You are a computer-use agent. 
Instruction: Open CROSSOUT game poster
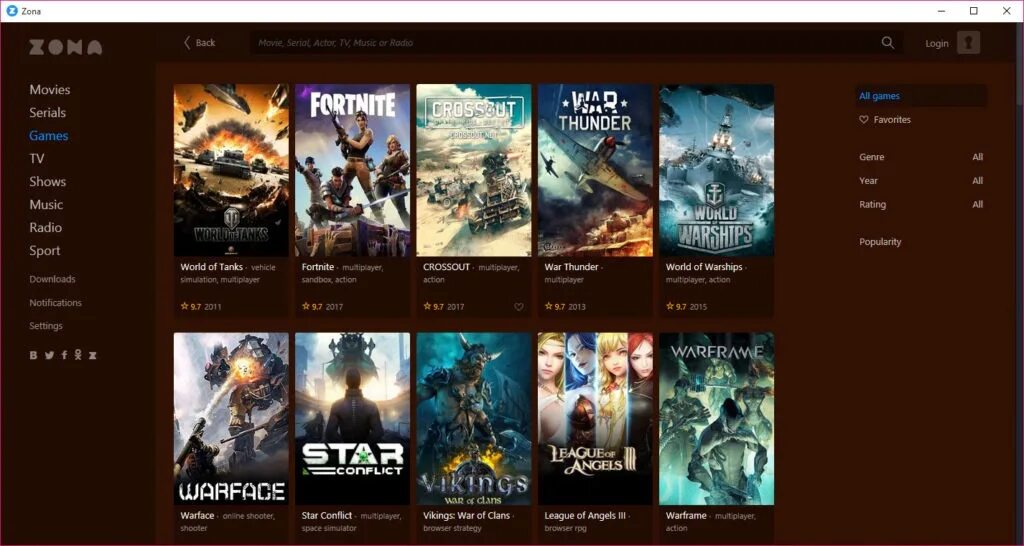pos(474,170)
